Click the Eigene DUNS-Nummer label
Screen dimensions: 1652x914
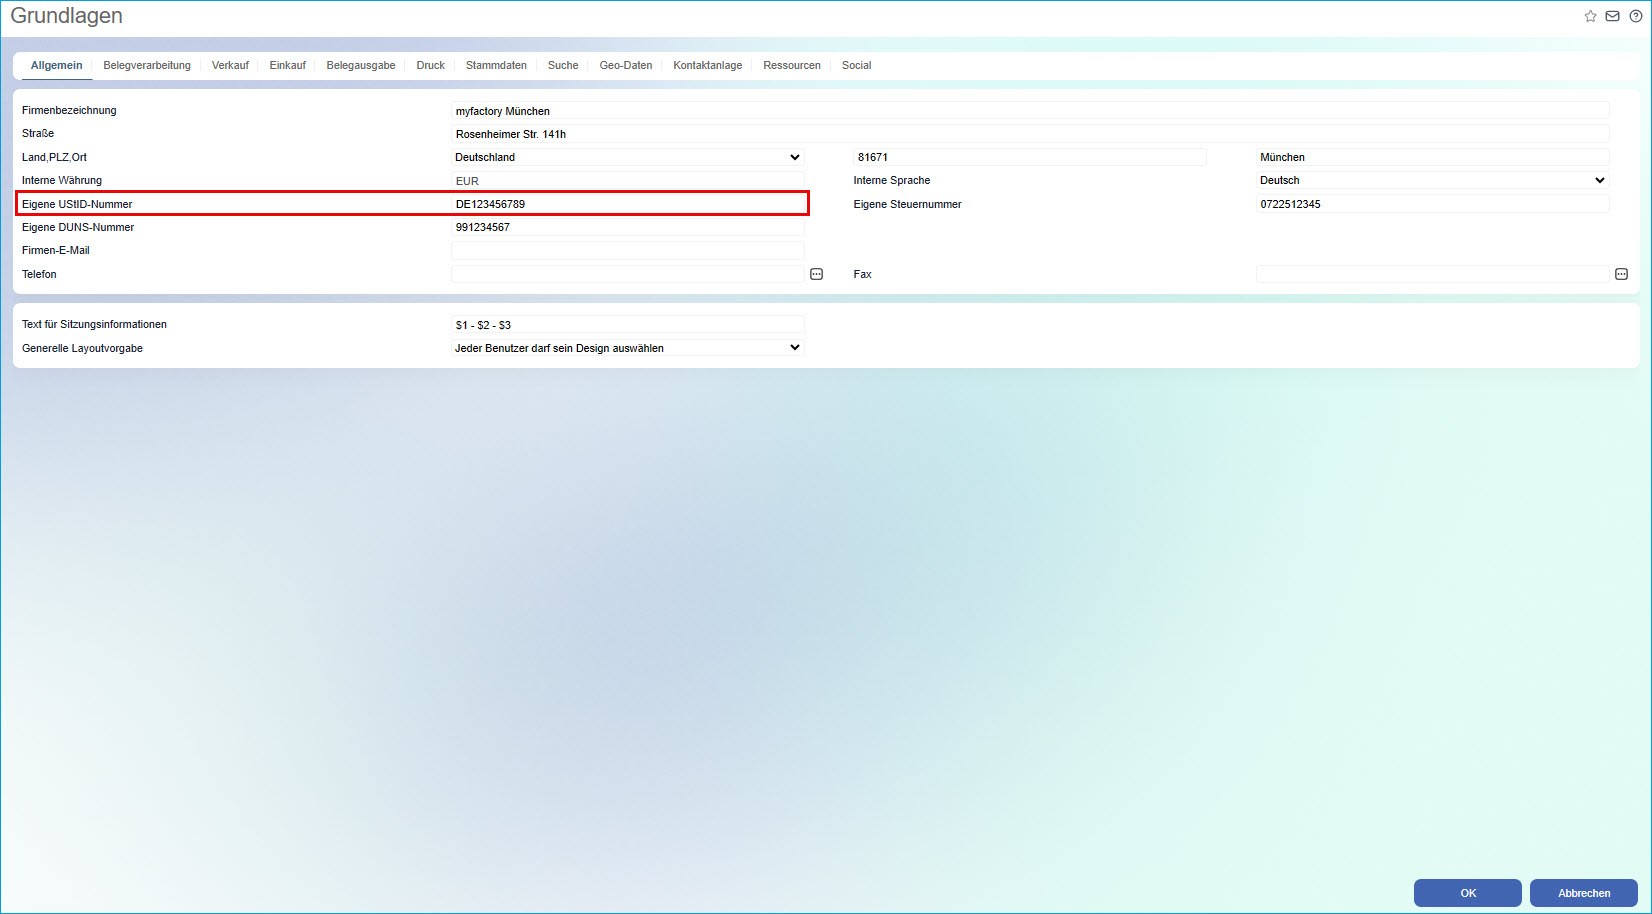[x=78, y=227]
